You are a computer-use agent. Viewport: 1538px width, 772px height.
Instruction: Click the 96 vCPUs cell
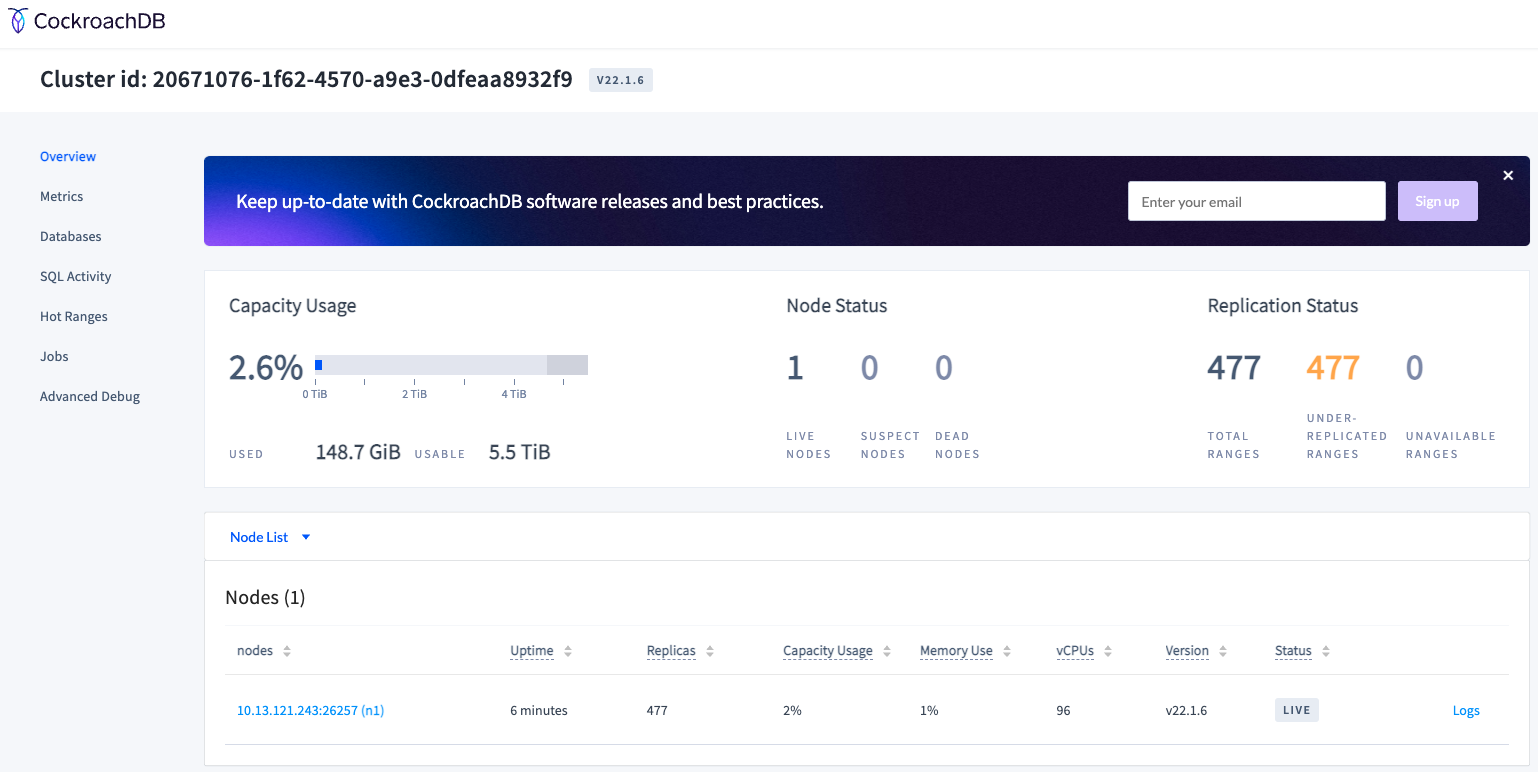pyautogui.click(x=1064, y=710)
